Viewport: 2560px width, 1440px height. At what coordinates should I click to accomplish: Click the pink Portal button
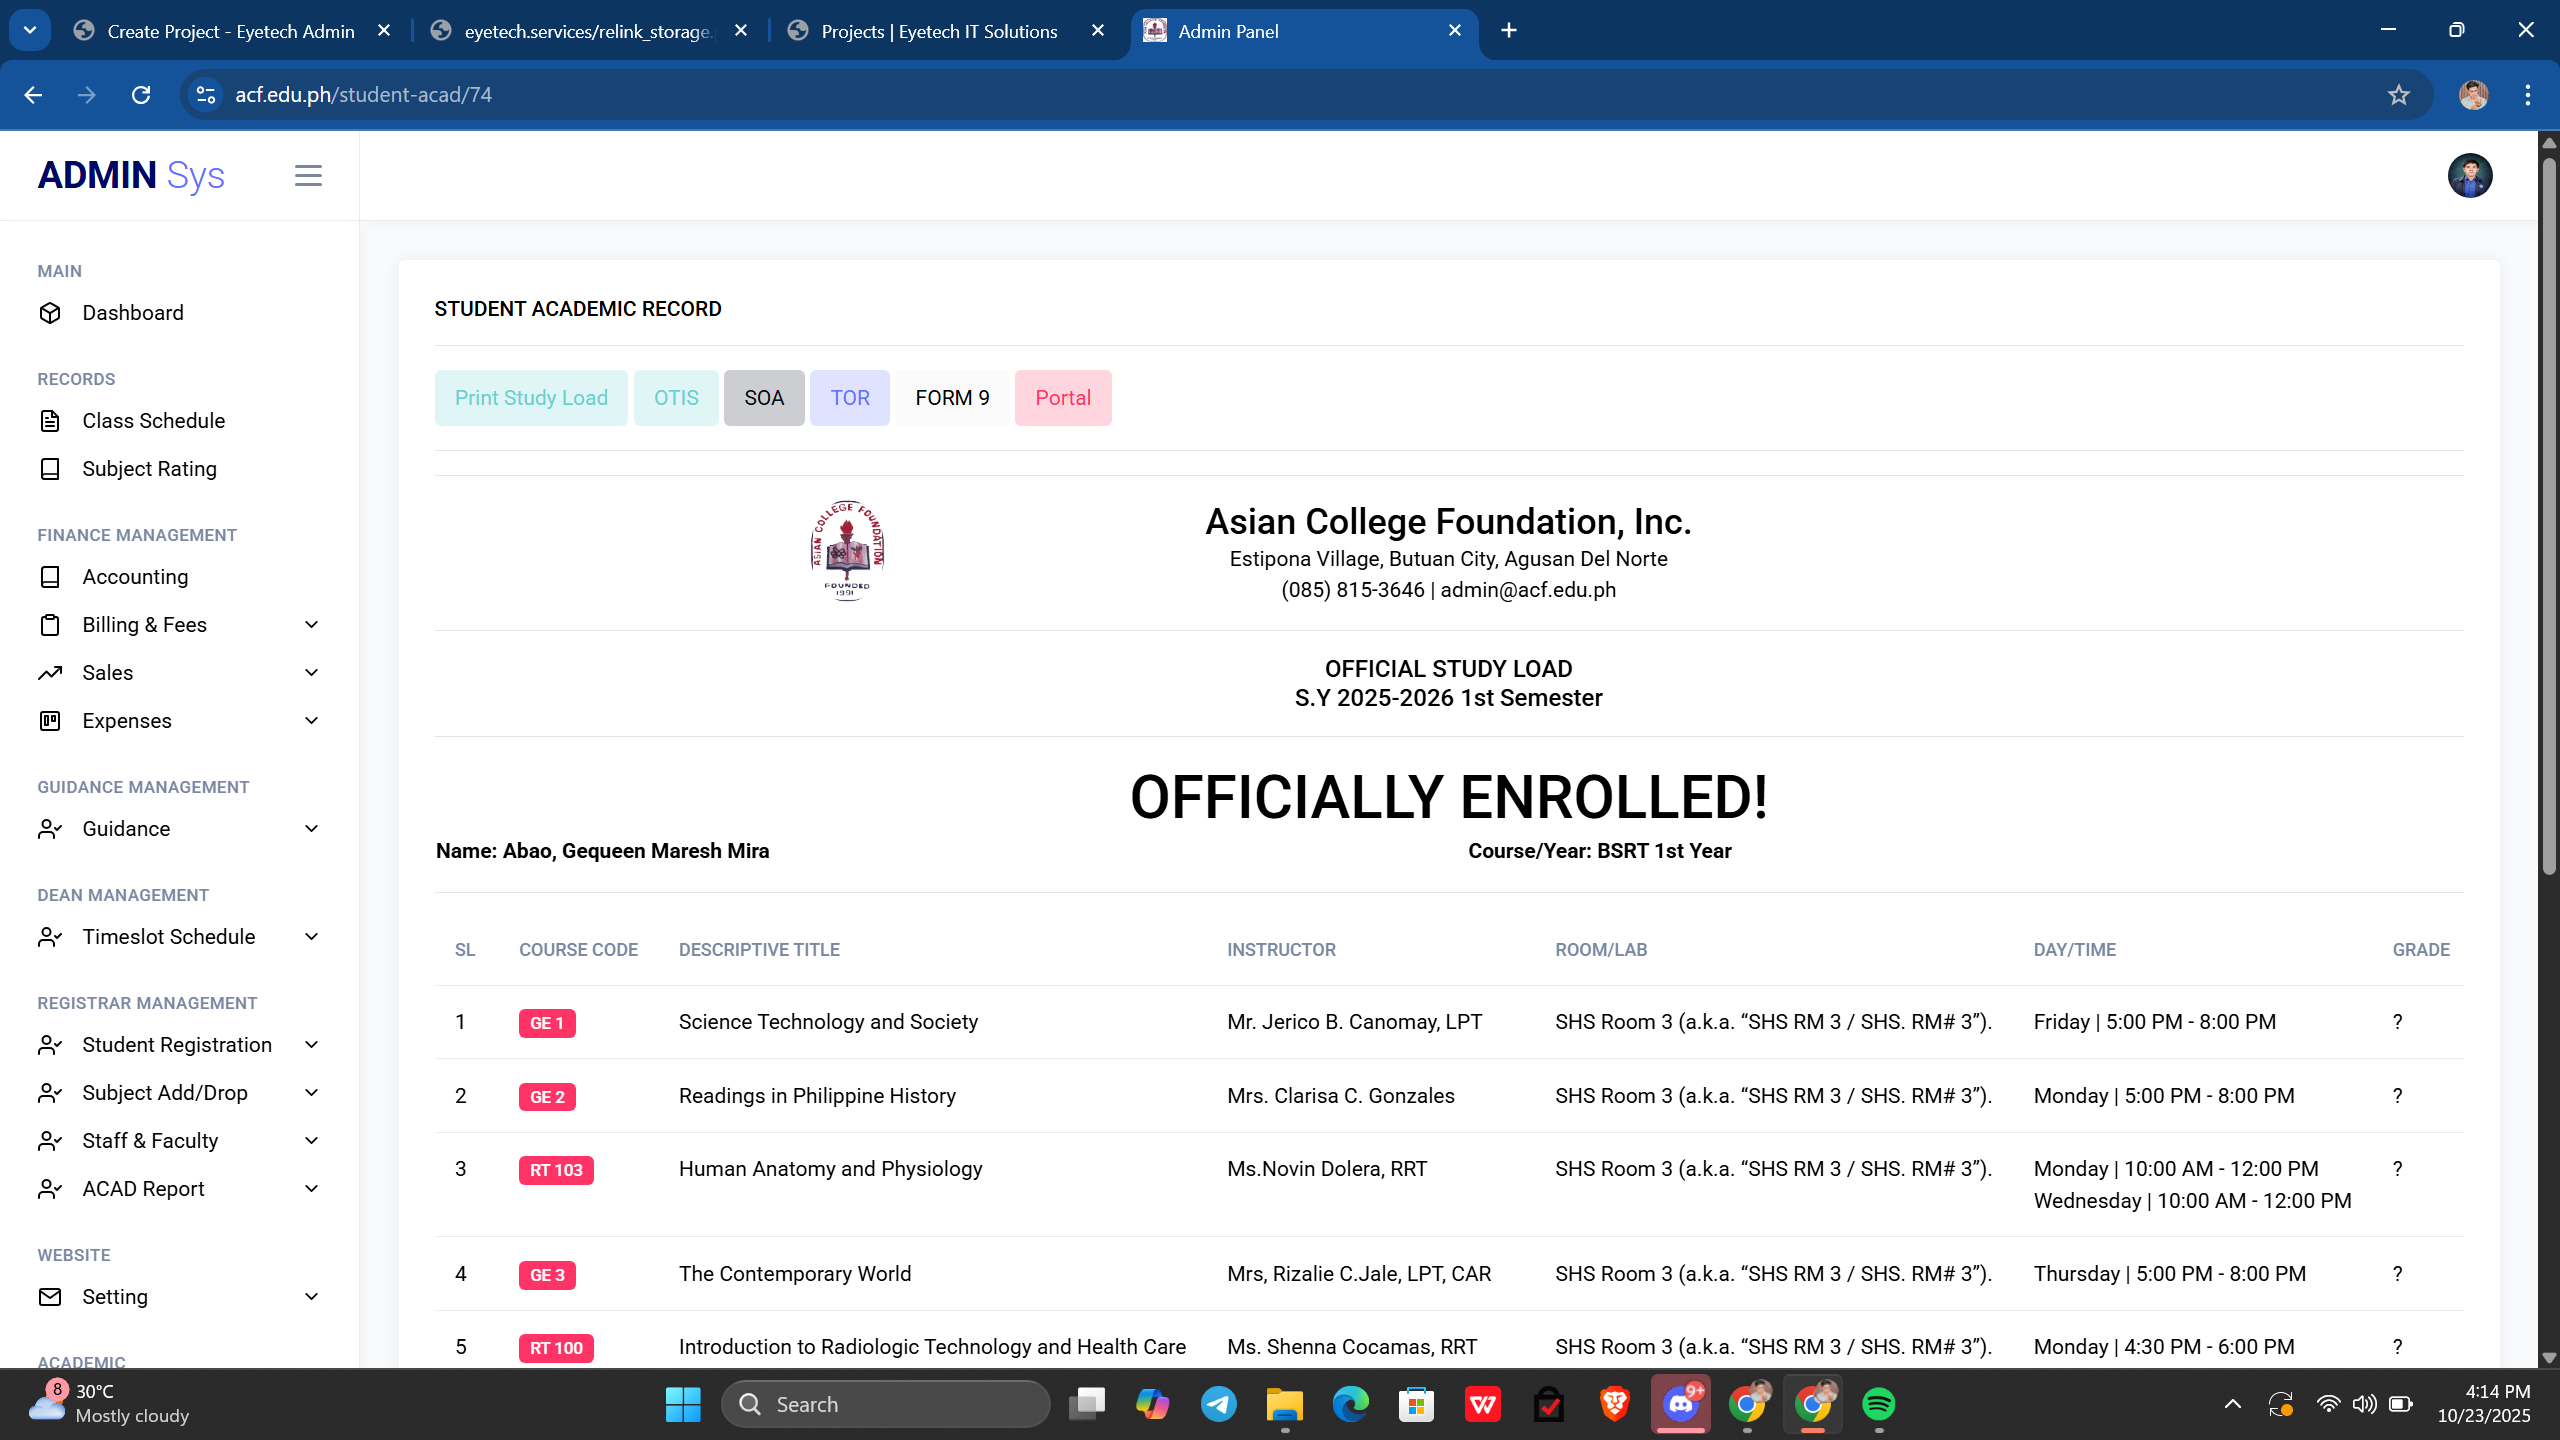pyautogui.click(x=1062, y=398)
